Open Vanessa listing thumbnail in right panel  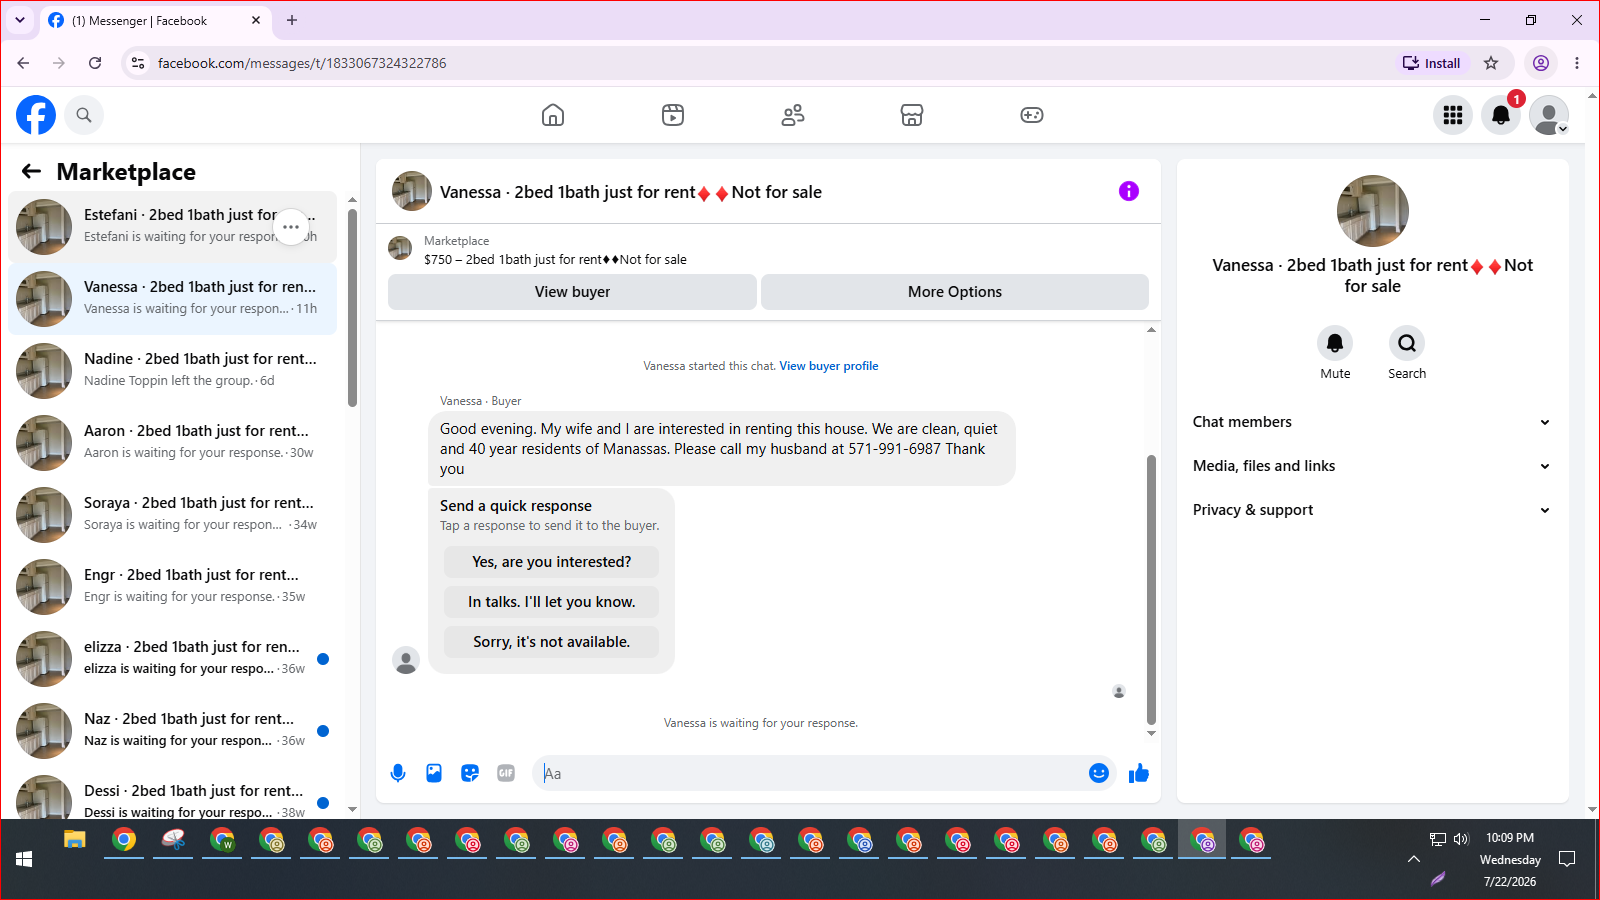[1373, 211]
